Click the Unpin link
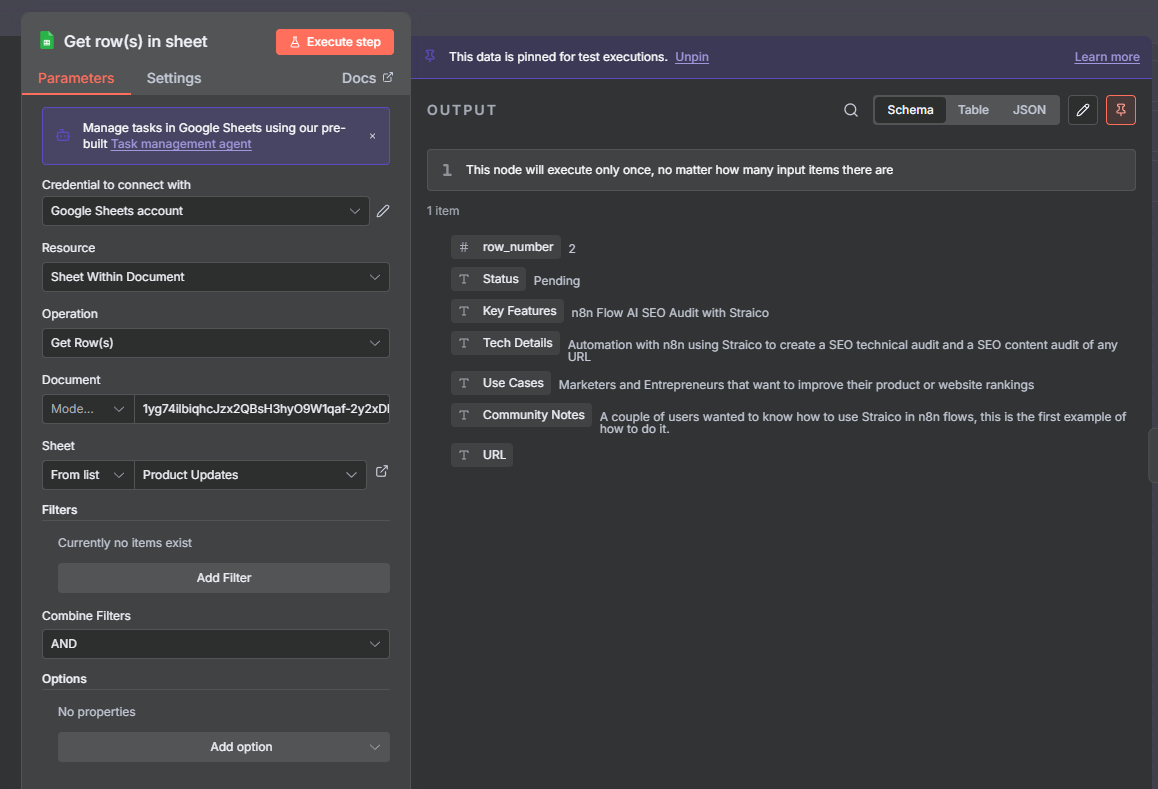The height and width of the screenshot is (789, 1158). [692, 57]
